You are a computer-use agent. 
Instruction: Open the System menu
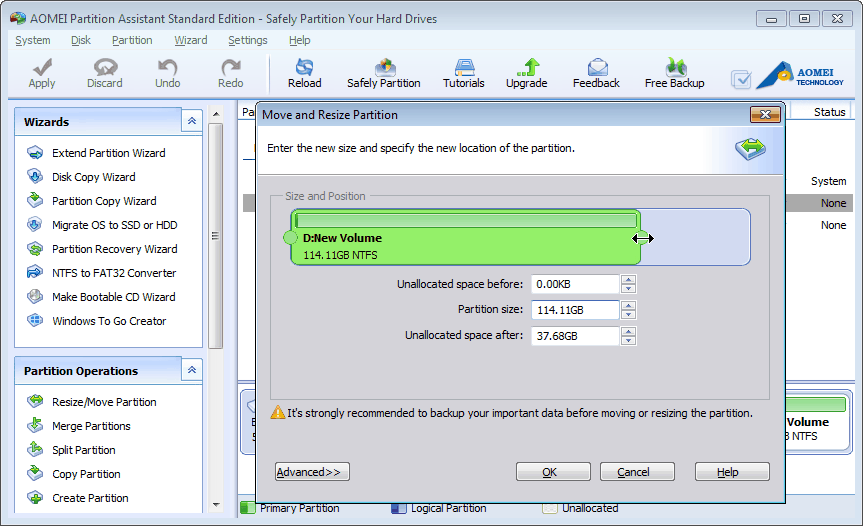click(x=33, y=40)
